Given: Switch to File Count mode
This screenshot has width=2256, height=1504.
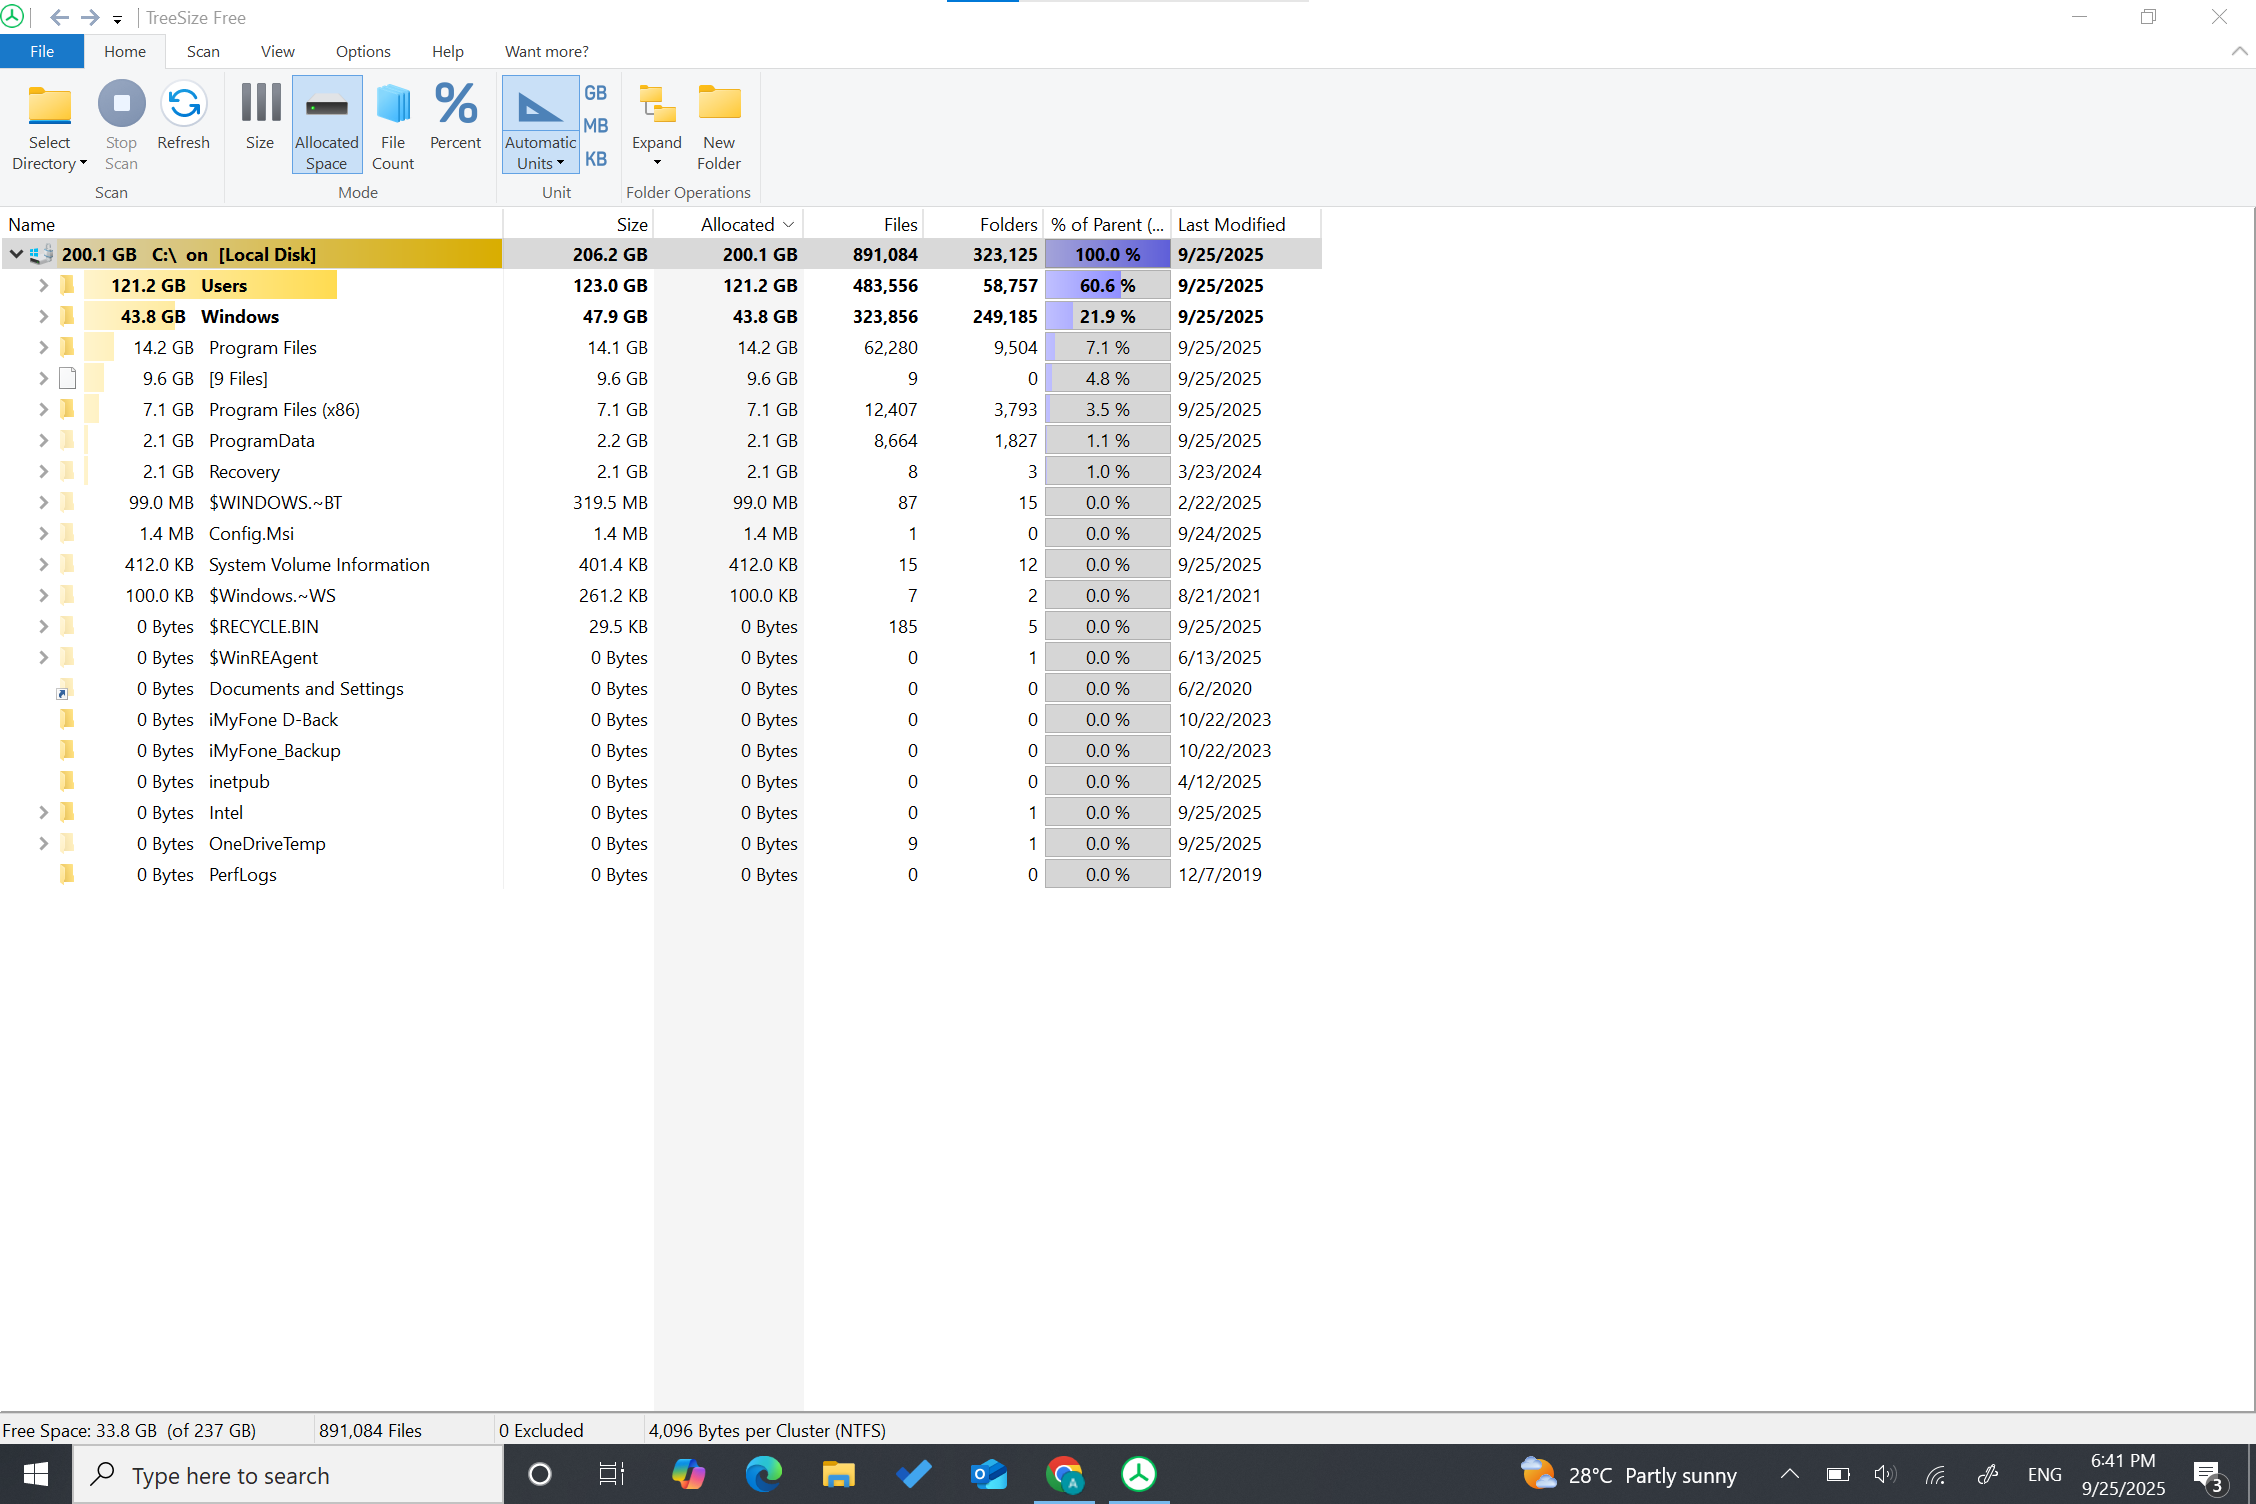Looking at the screenshot, I should pos(393,122).
